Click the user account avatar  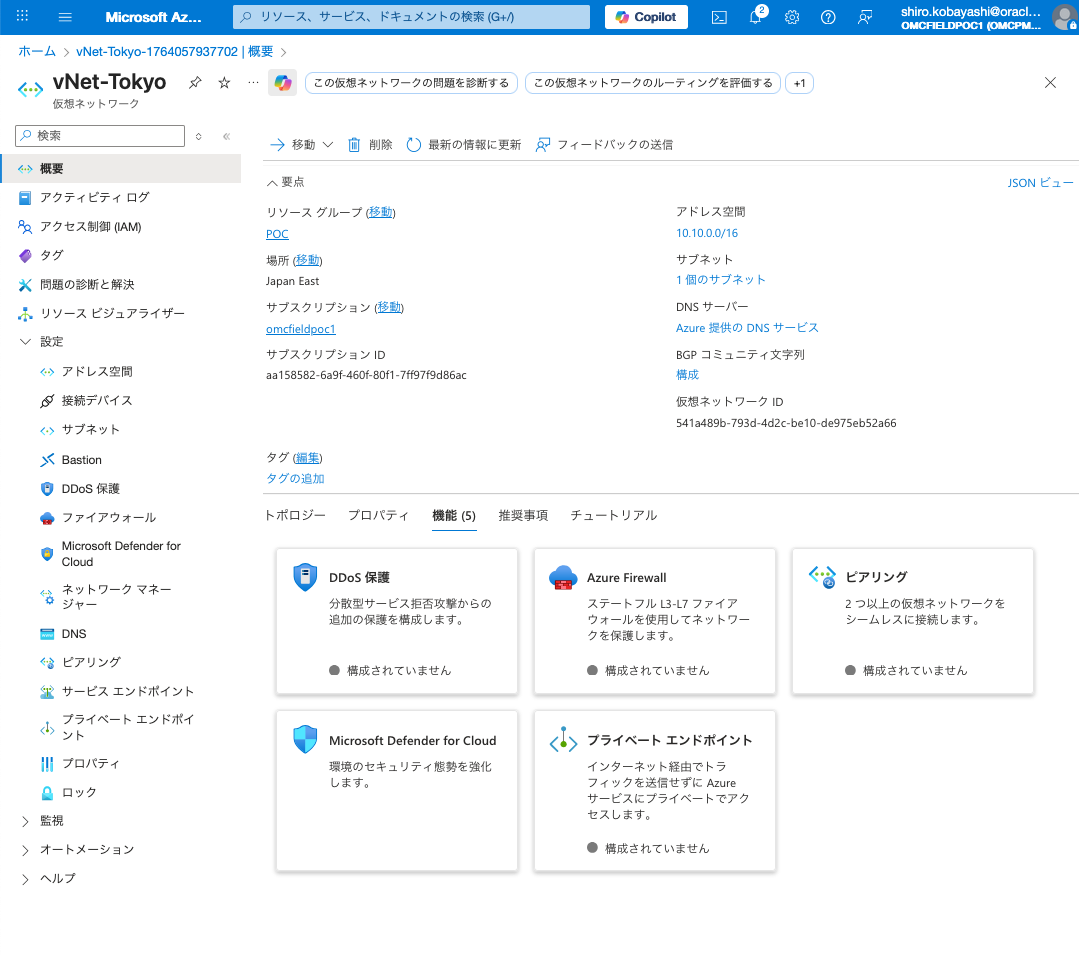tap(1065, 17)
